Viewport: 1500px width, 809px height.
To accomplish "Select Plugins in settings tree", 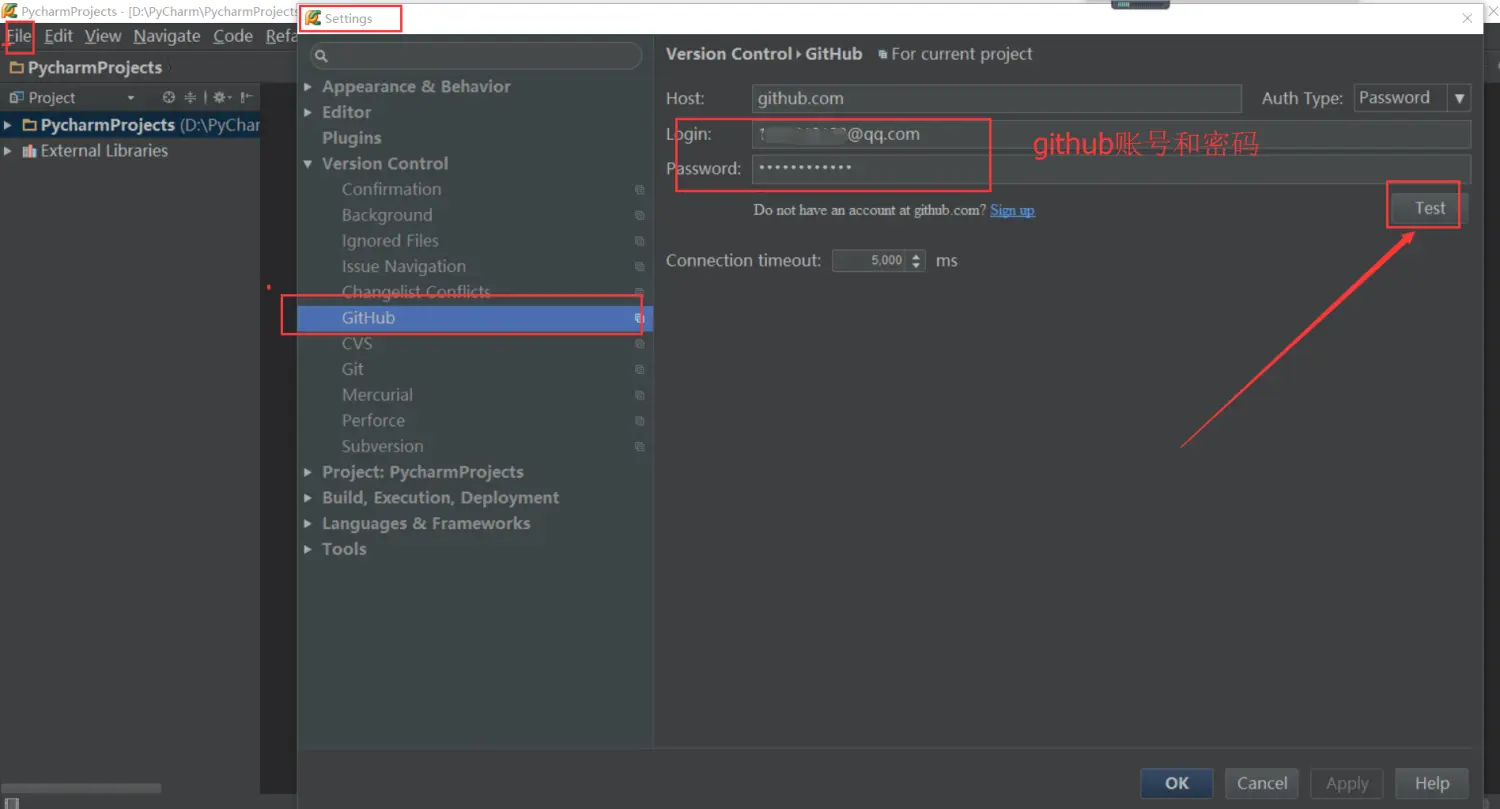I will click(351, 138).
